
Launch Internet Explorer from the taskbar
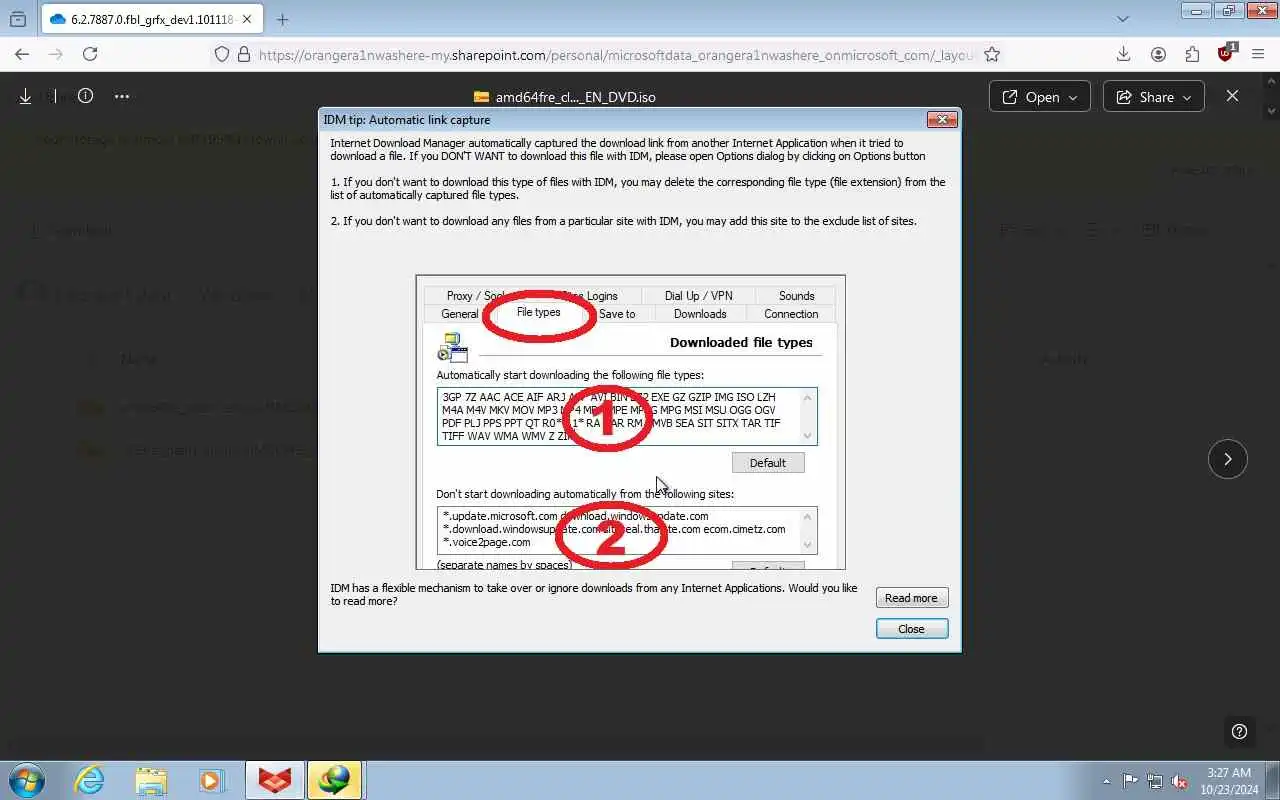click(90, 780)
